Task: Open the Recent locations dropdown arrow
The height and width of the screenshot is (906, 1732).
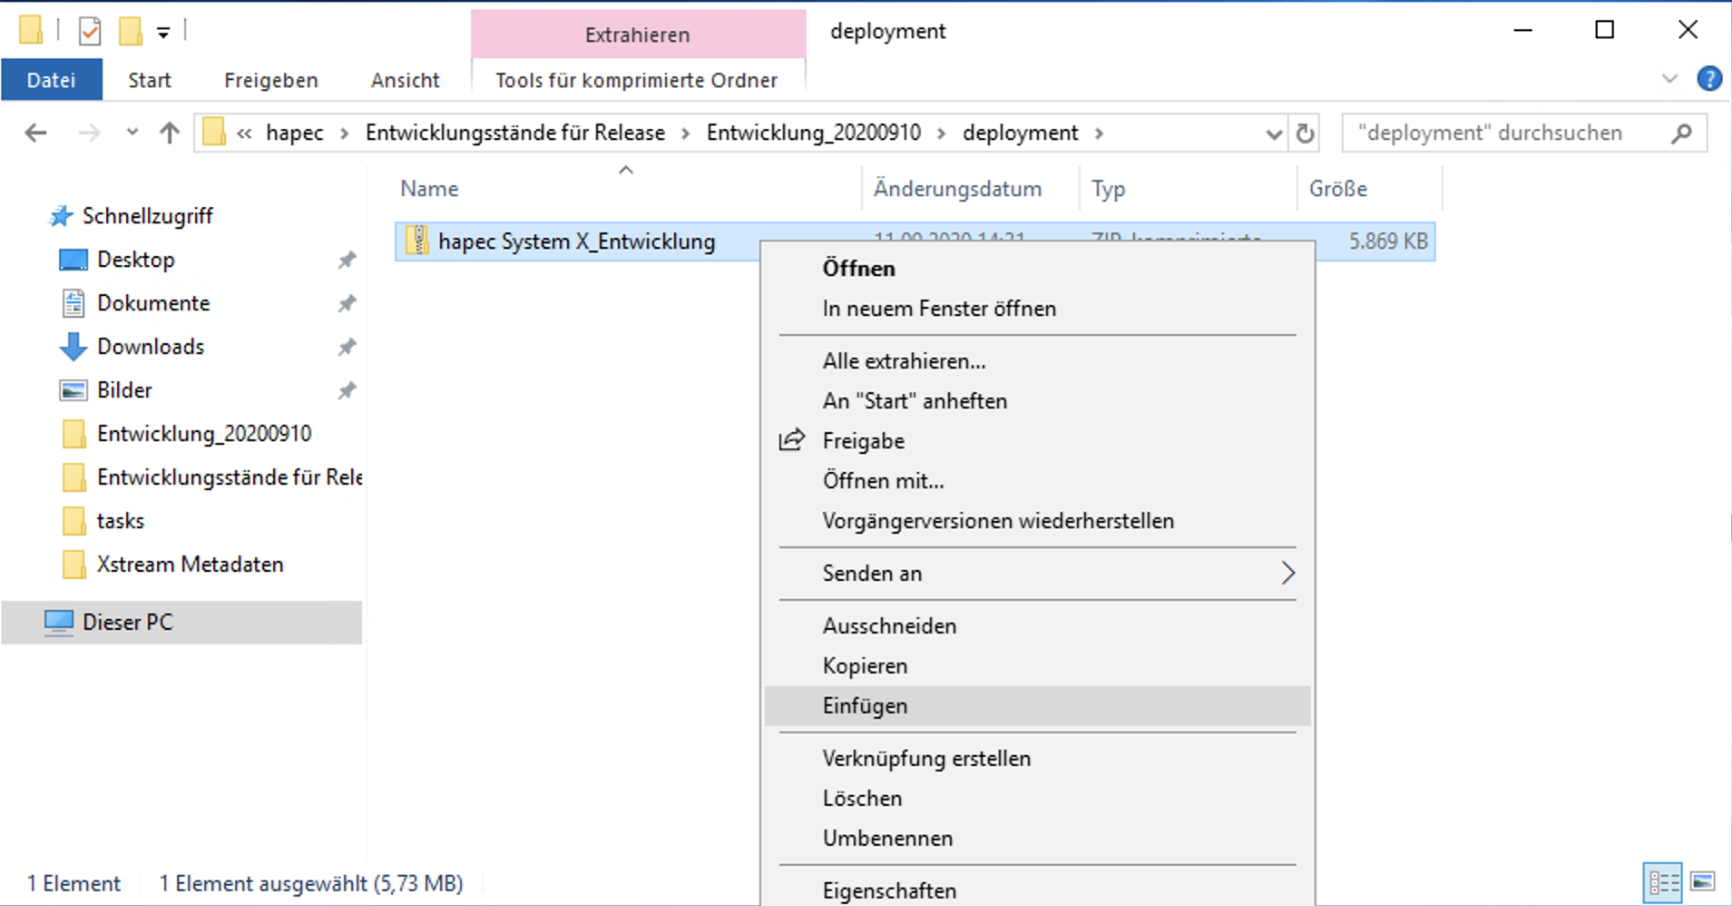Action: pyautogui.click(x=132, y=133)
